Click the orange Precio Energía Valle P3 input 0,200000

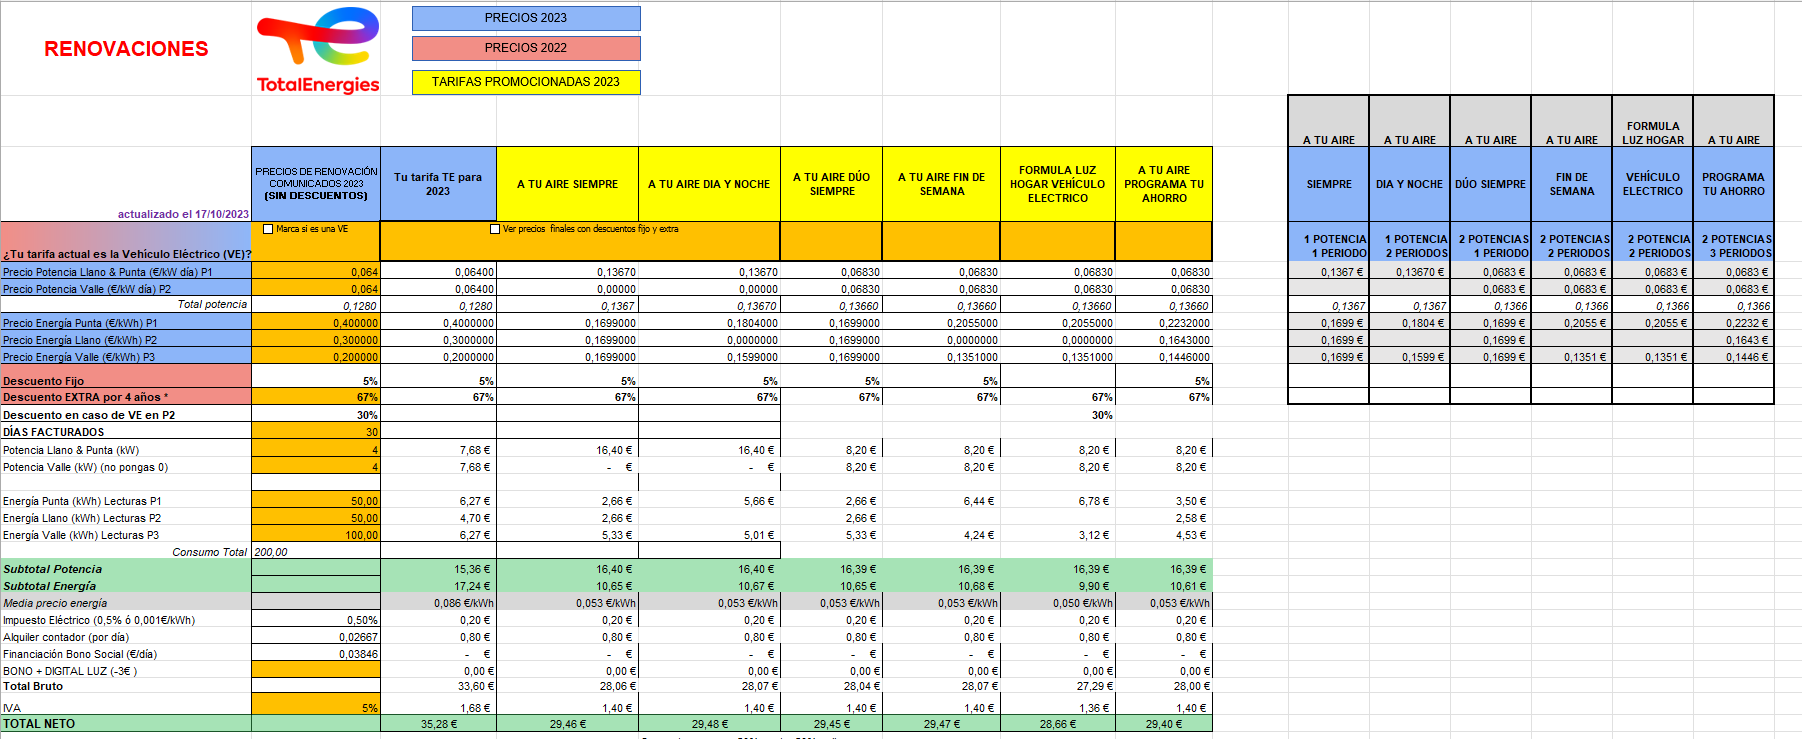(316, 357)
